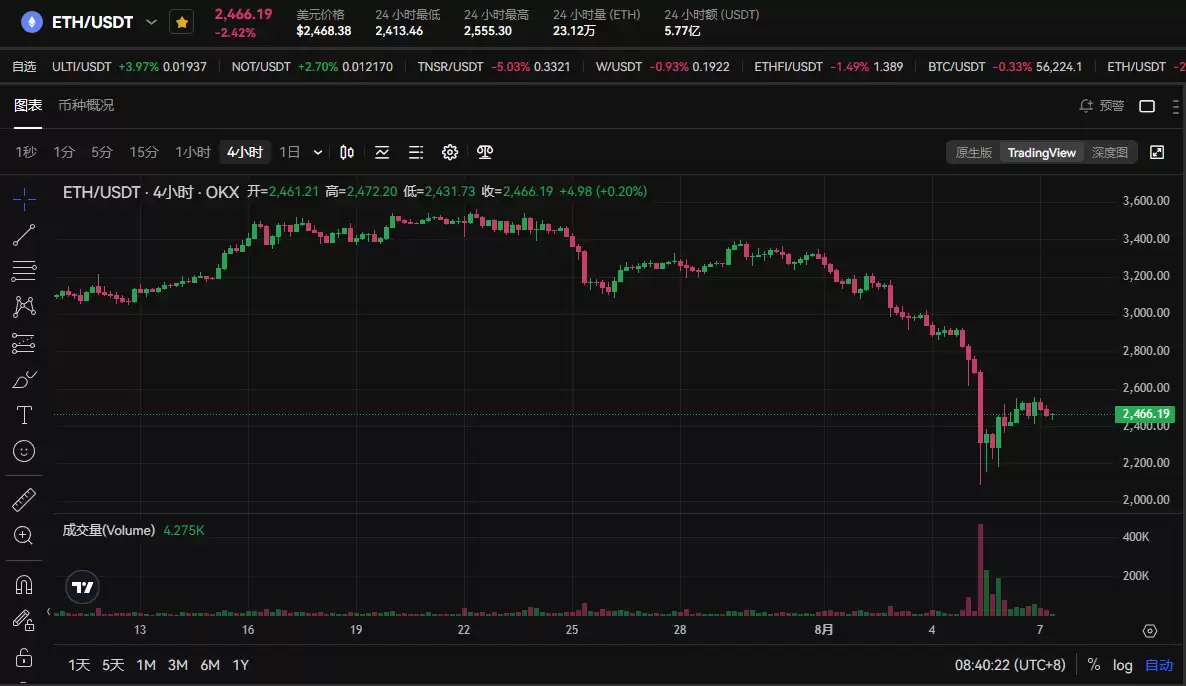The image size is (1186, 686).
Task: Select the crosshair cursor tool
Action: click(x=24, y=198)
